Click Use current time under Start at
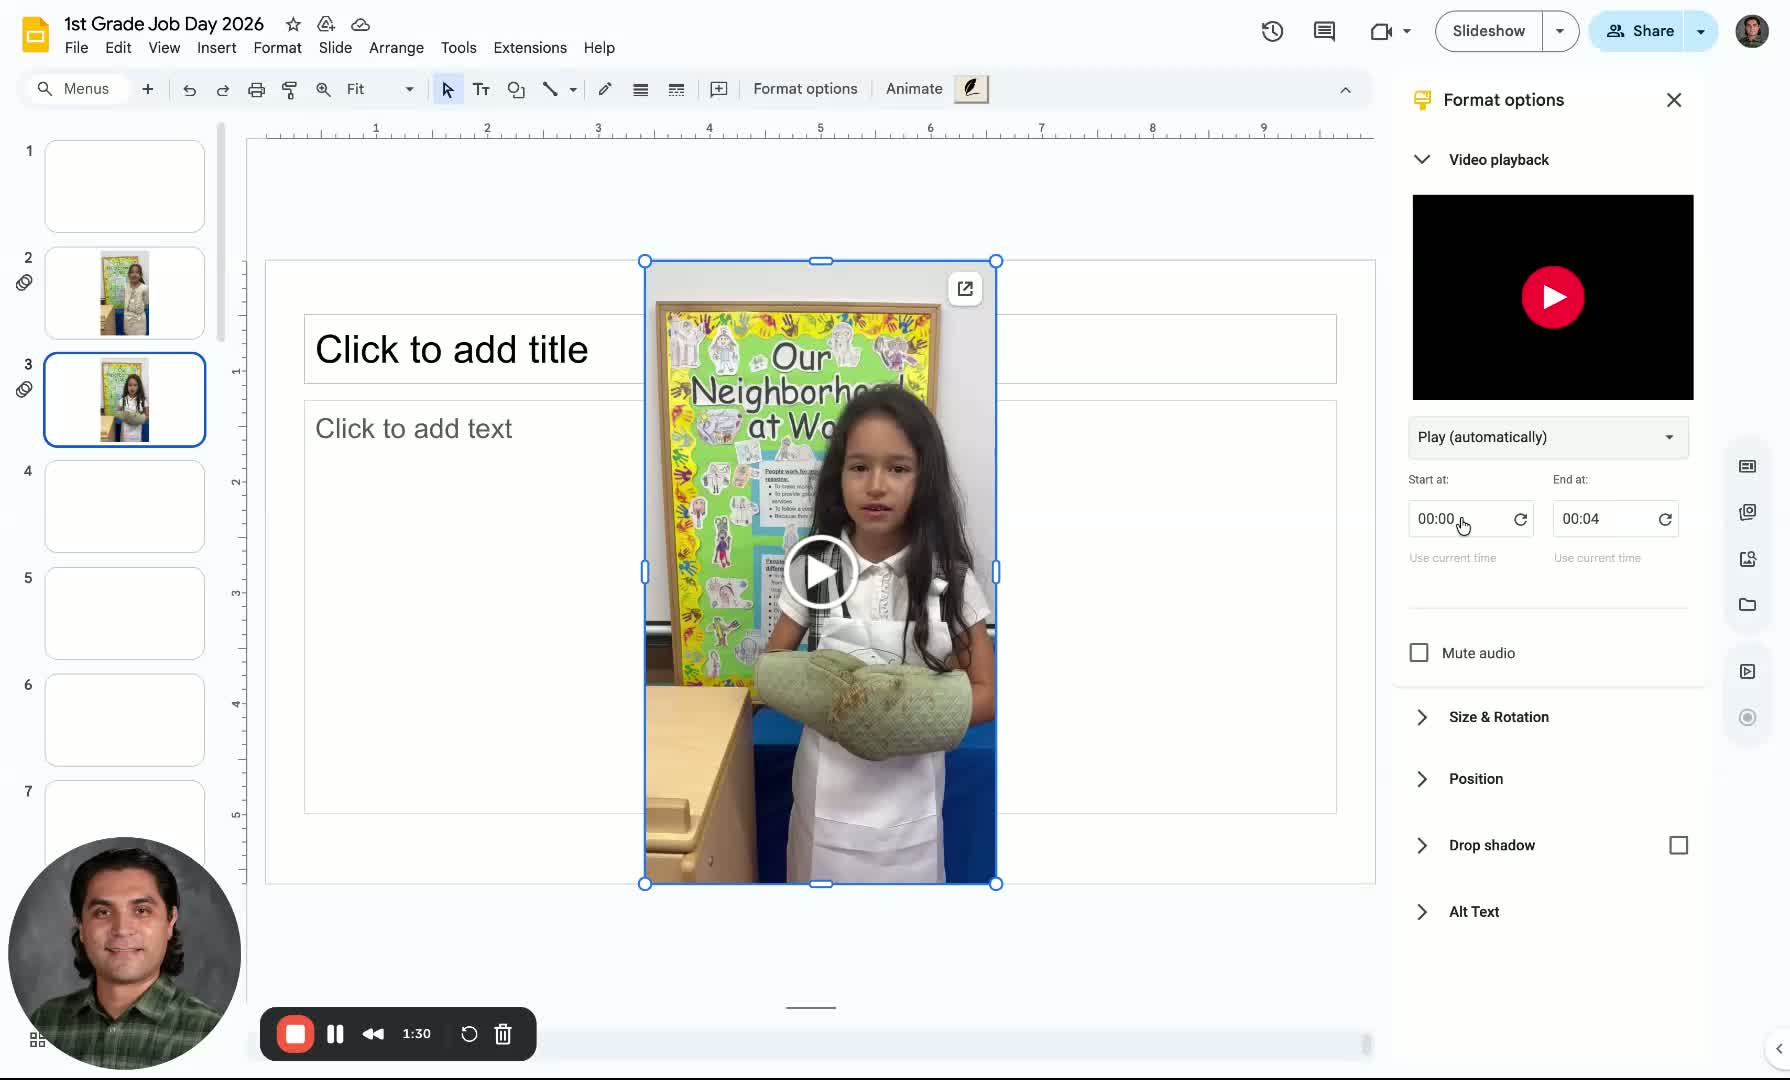The height and width of the screenshot is (1080, 1790). (x=1452, y=558)
